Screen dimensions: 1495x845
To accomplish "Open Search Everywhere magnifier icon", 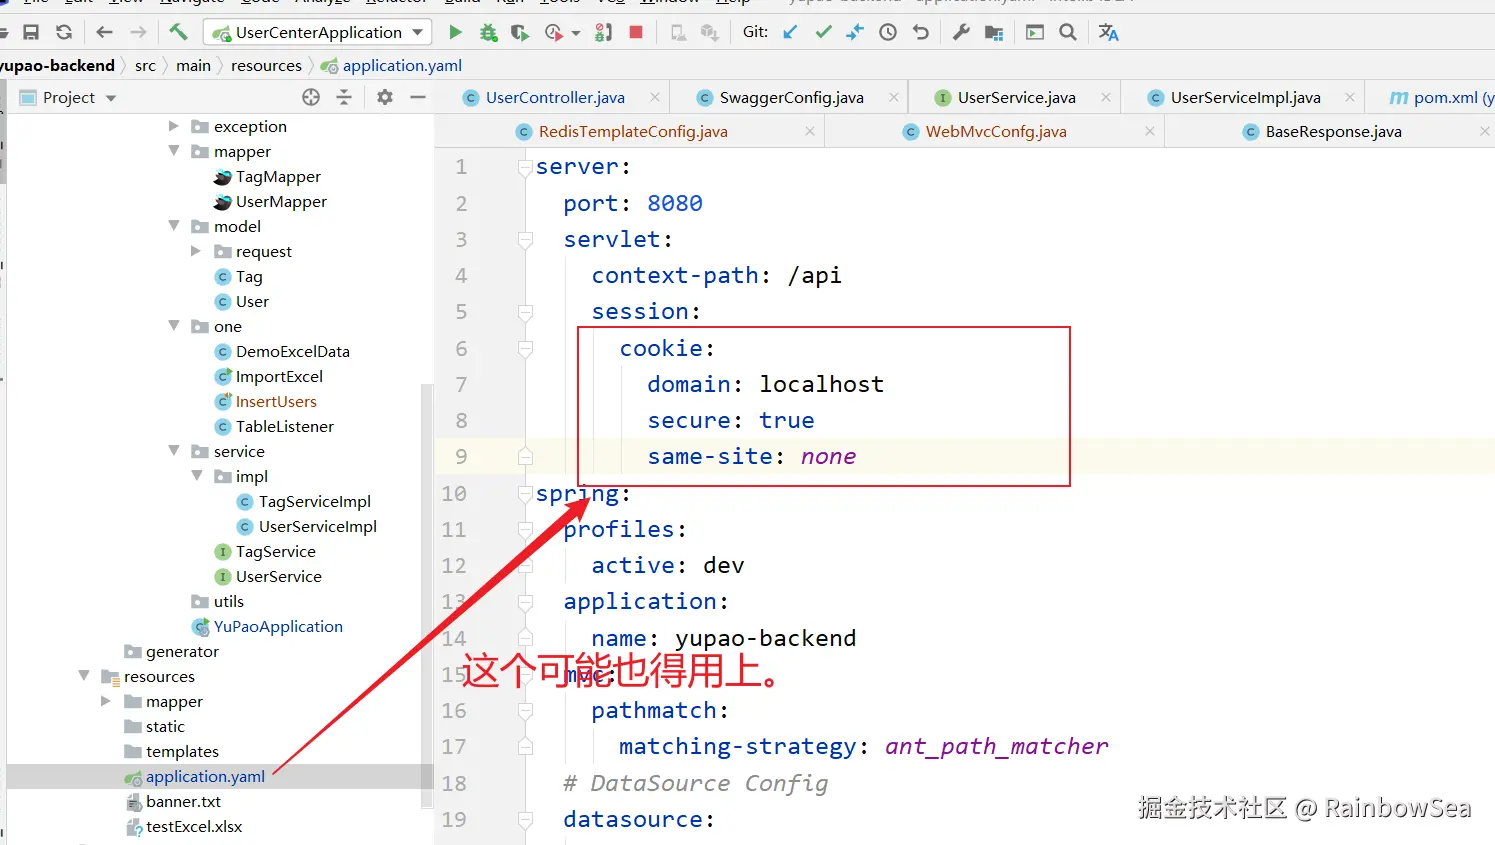I will (1068, 32).
